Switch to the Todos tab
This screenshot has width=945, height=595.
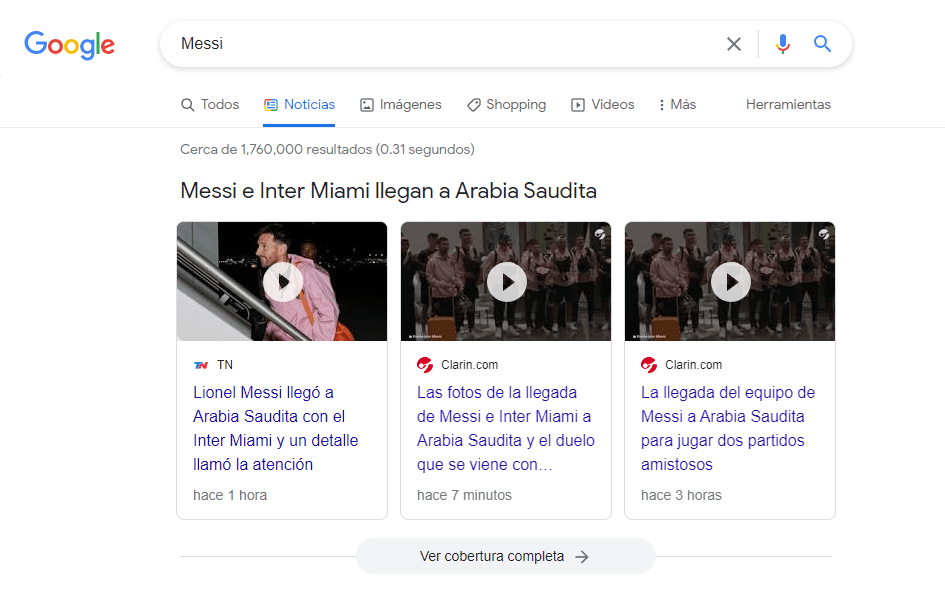point(210,104)
